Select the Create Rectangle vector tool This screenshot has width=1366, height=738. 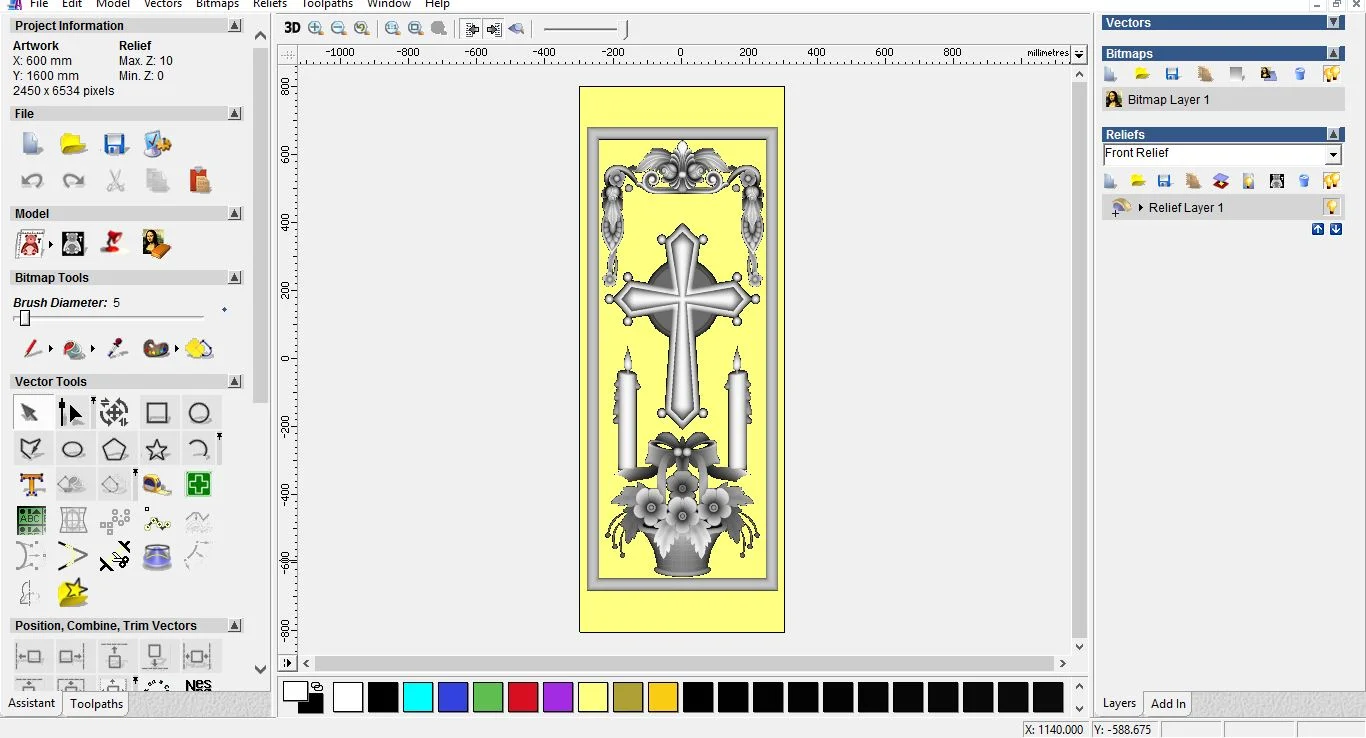click(157, 413)
